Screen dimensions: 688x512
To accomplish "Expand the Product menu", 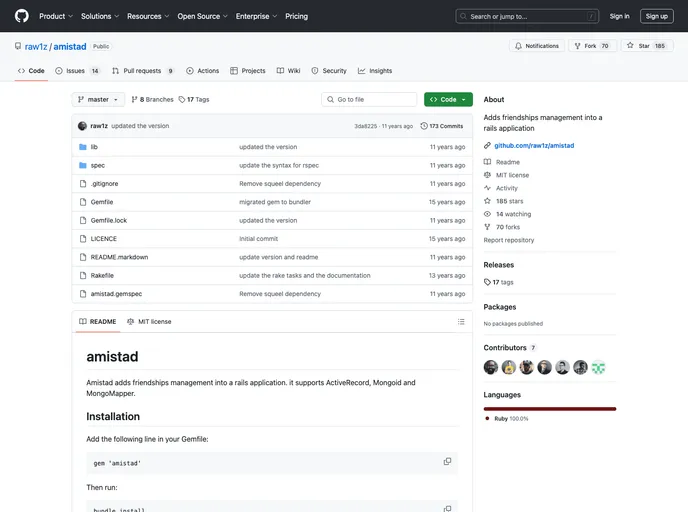I will [56, 16].
